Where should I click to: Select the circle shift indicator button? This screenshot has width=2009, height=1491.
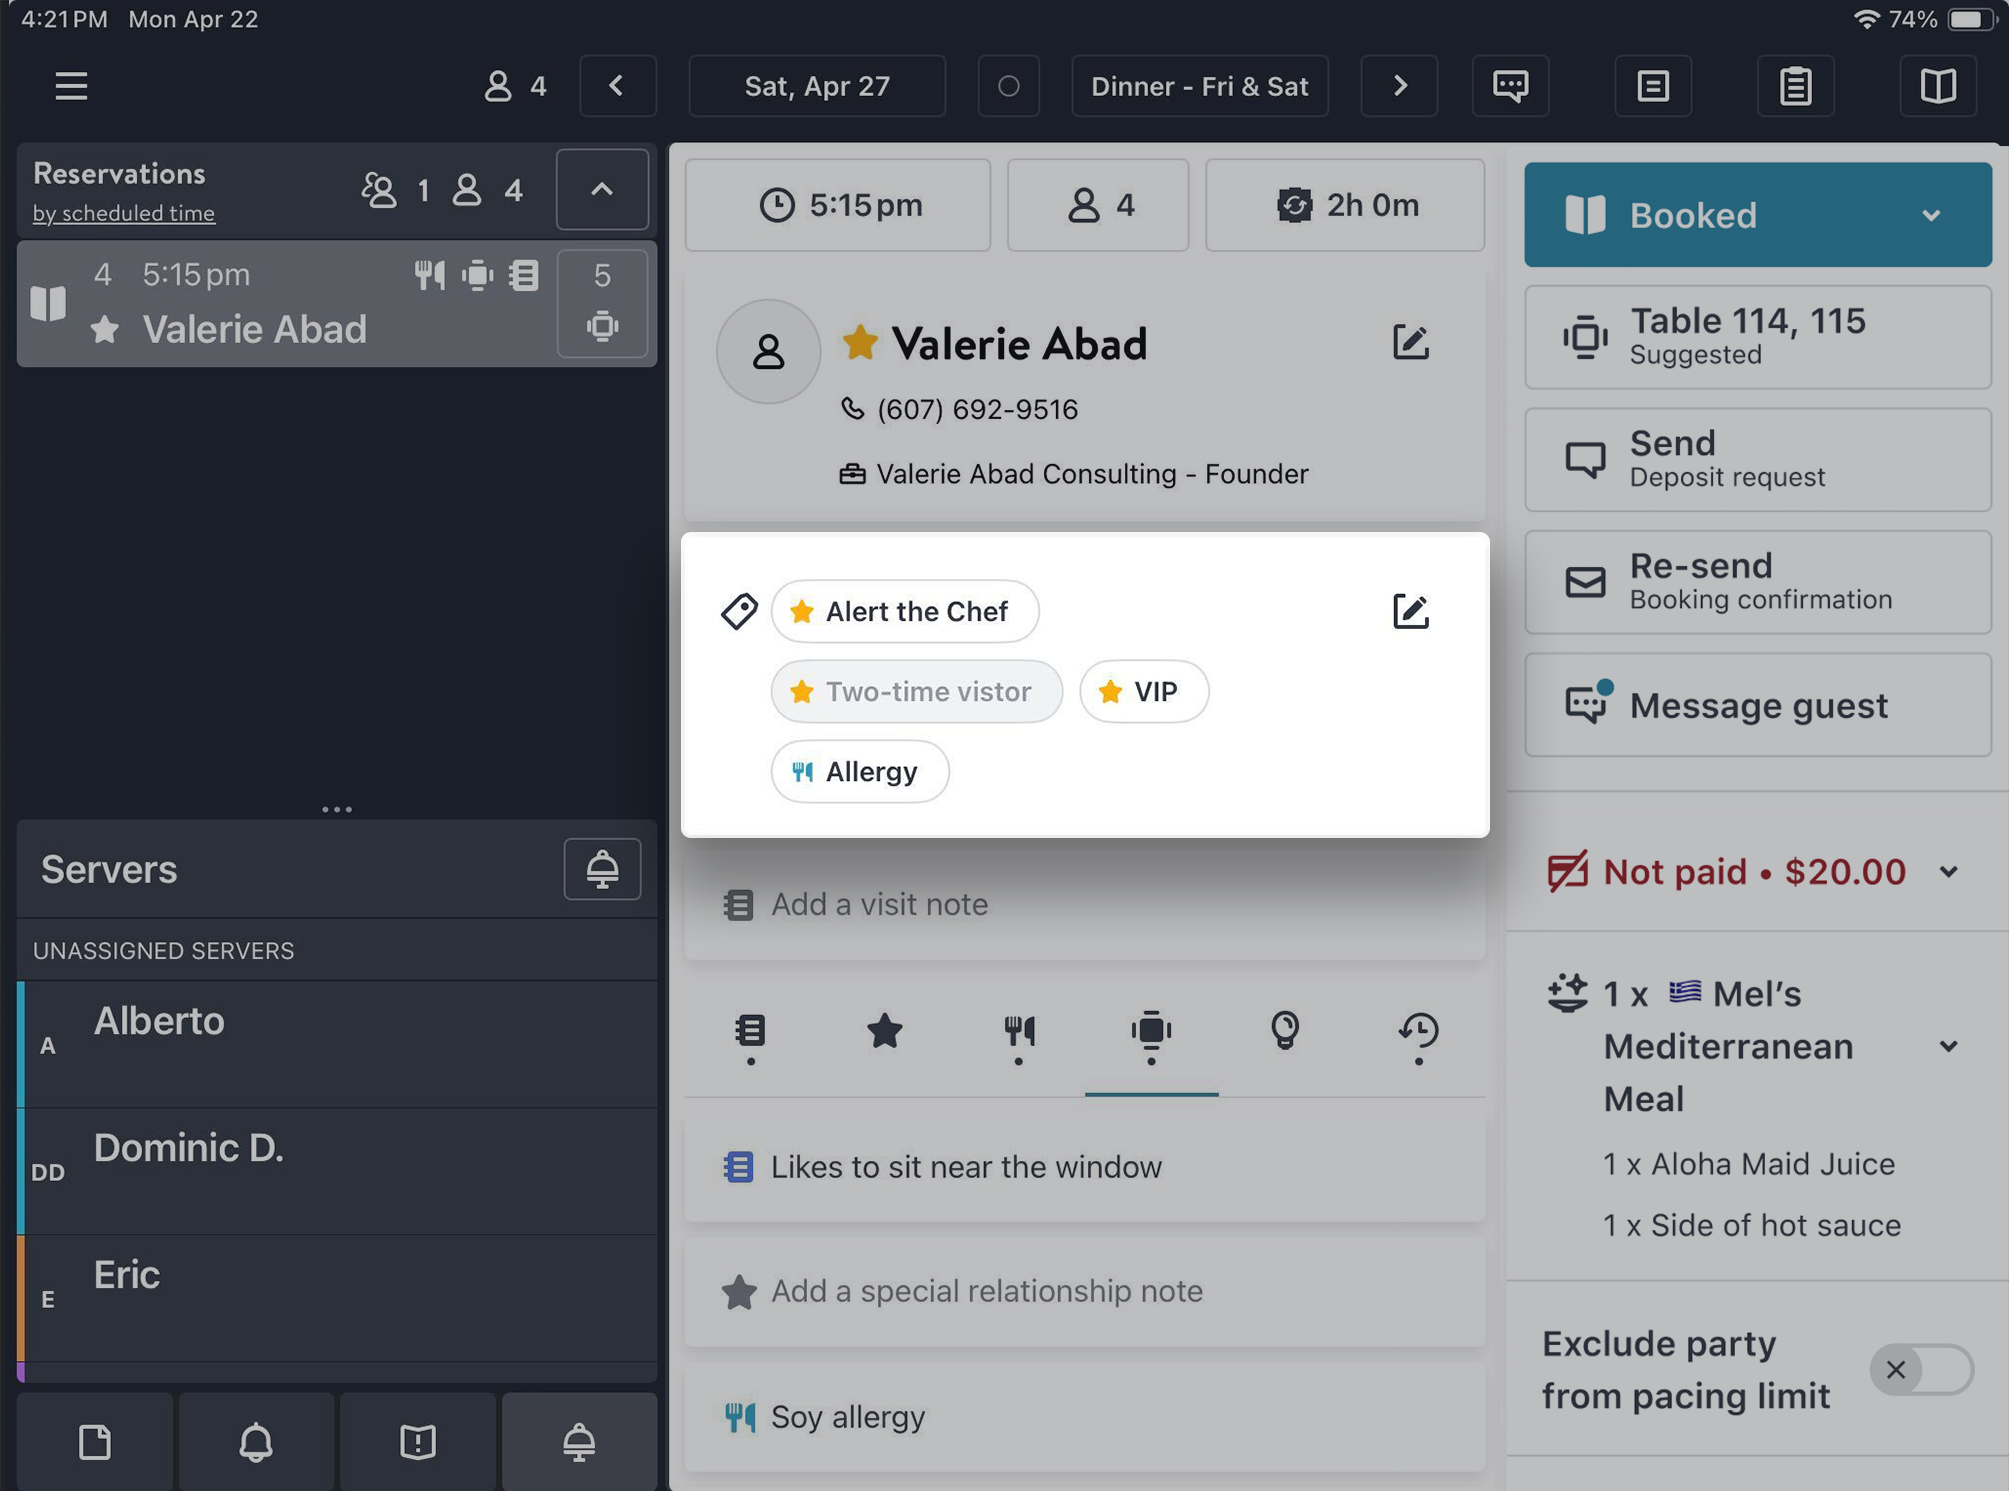point(1008,86)
